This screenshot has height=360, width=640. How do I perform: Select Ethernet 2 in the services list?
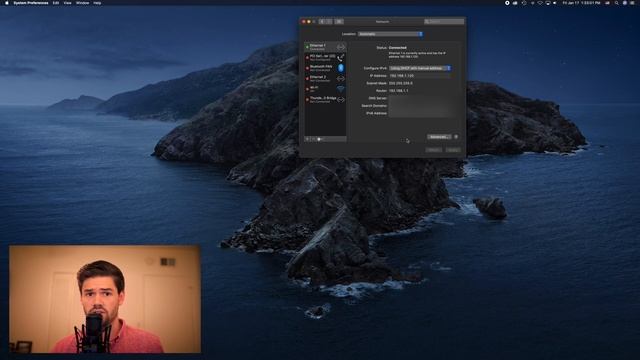point(325,78)
